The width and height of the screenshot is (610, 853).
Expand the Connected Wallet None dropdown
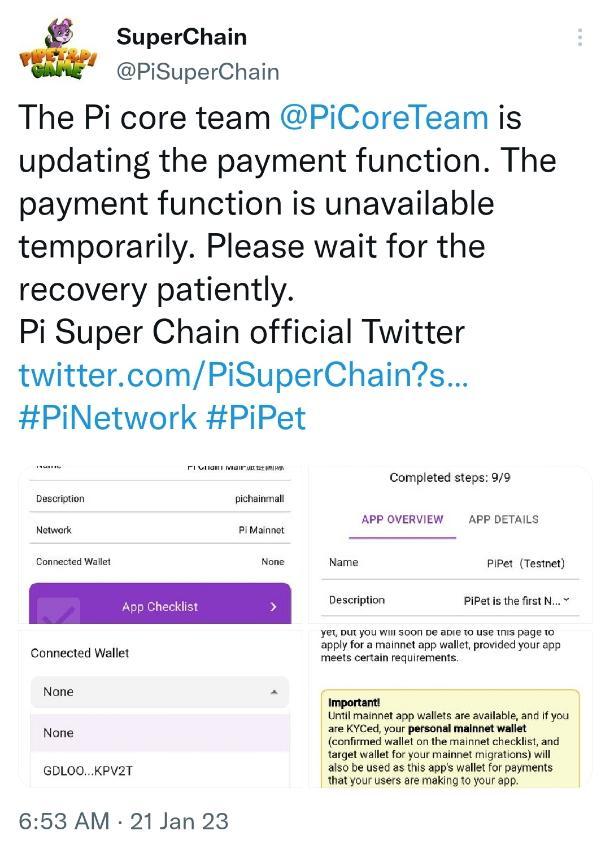point(160,692)
